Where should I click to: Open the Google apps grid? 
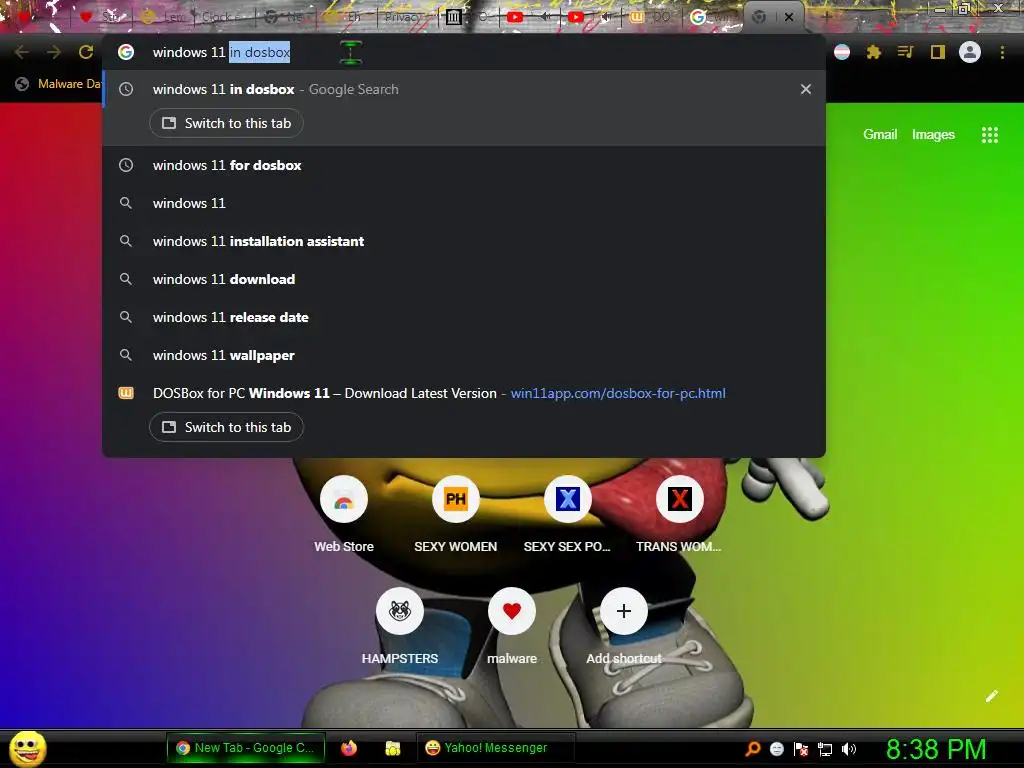[989, 135]
